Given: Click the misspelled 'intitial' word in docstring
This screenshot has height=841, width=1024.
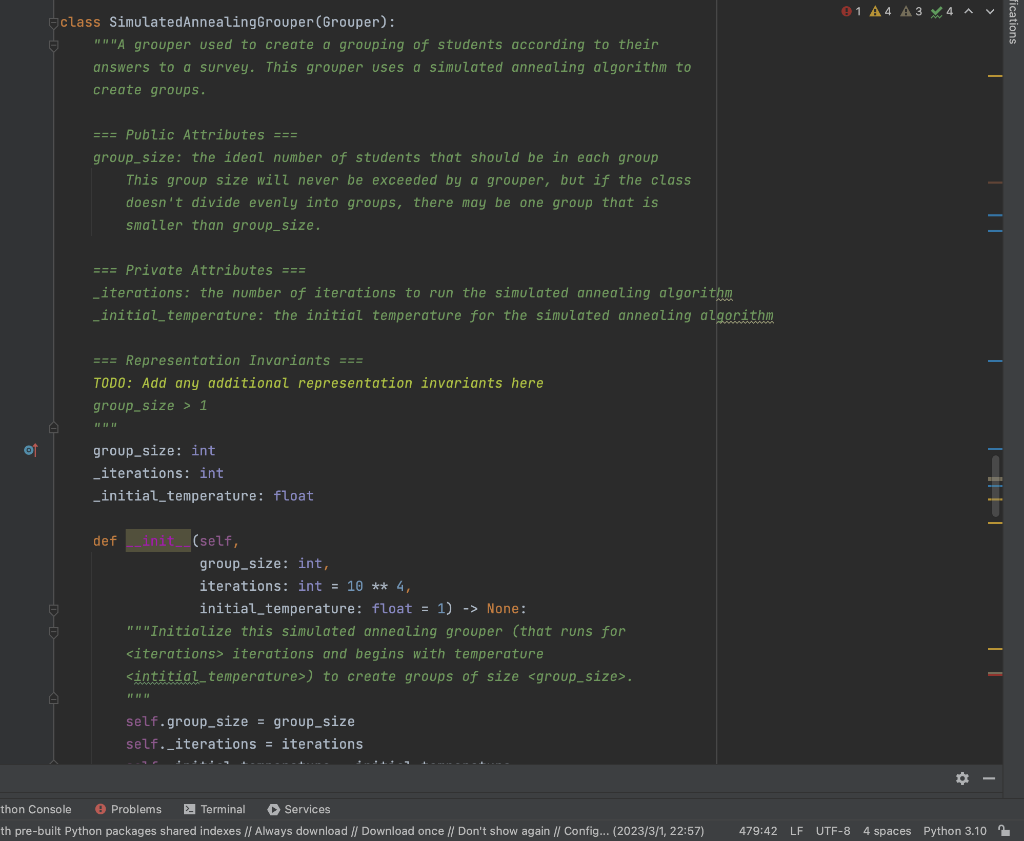Looking at the screenshot, I should tap(166, 676).
